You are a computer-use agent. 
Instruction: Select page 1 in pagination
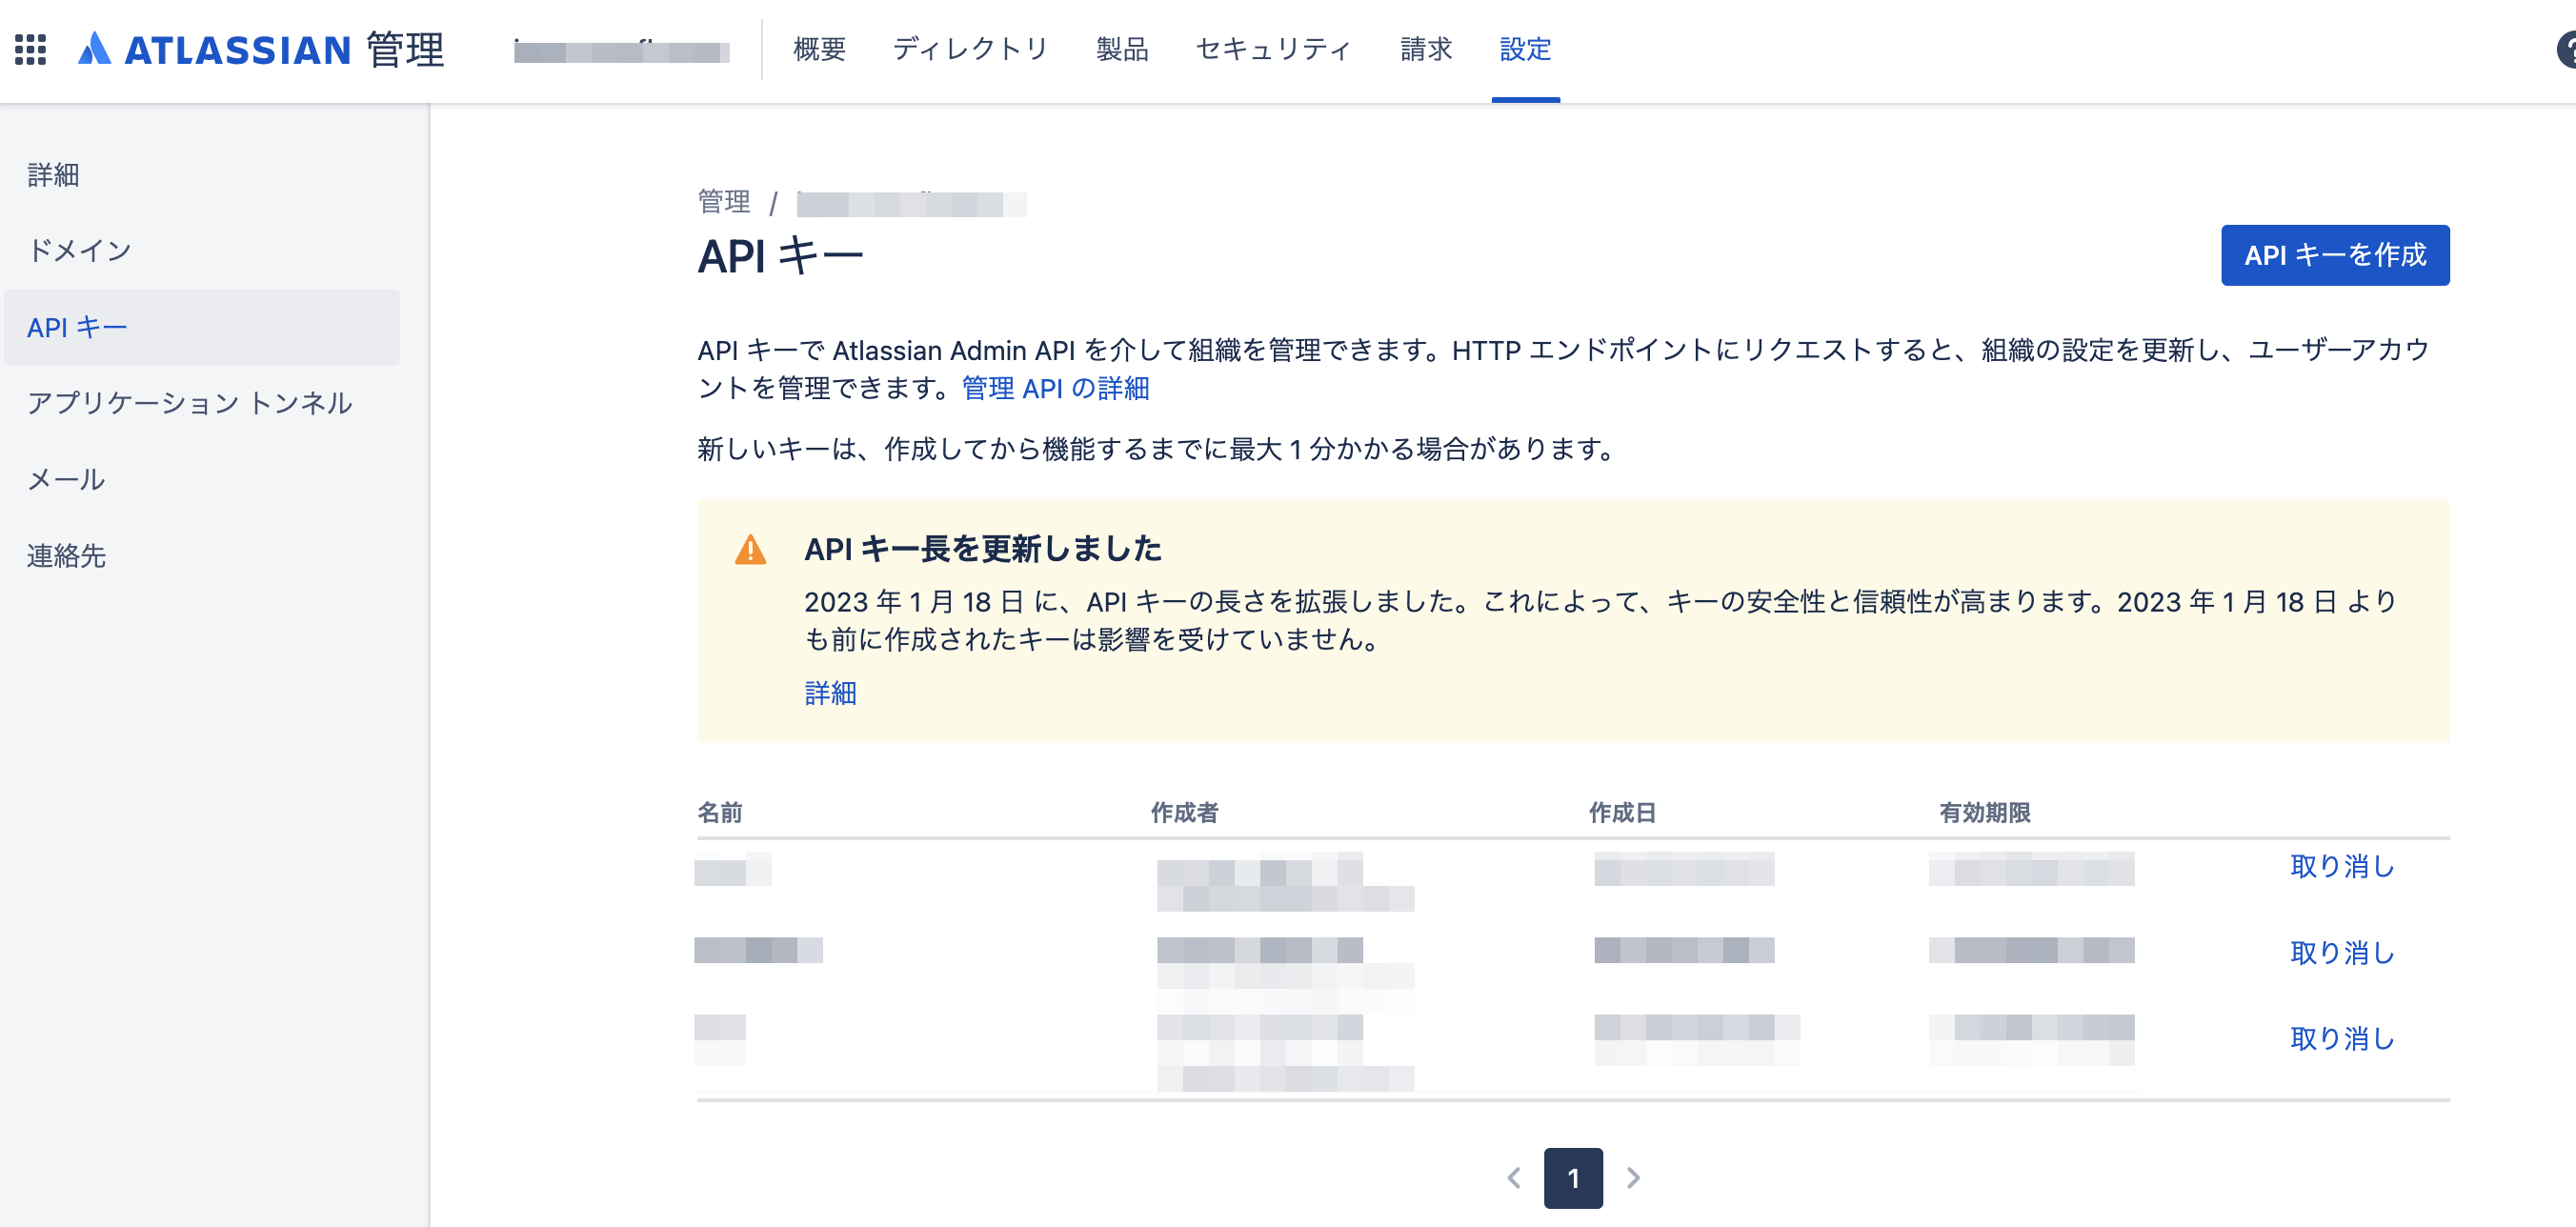point(1573,1178)
